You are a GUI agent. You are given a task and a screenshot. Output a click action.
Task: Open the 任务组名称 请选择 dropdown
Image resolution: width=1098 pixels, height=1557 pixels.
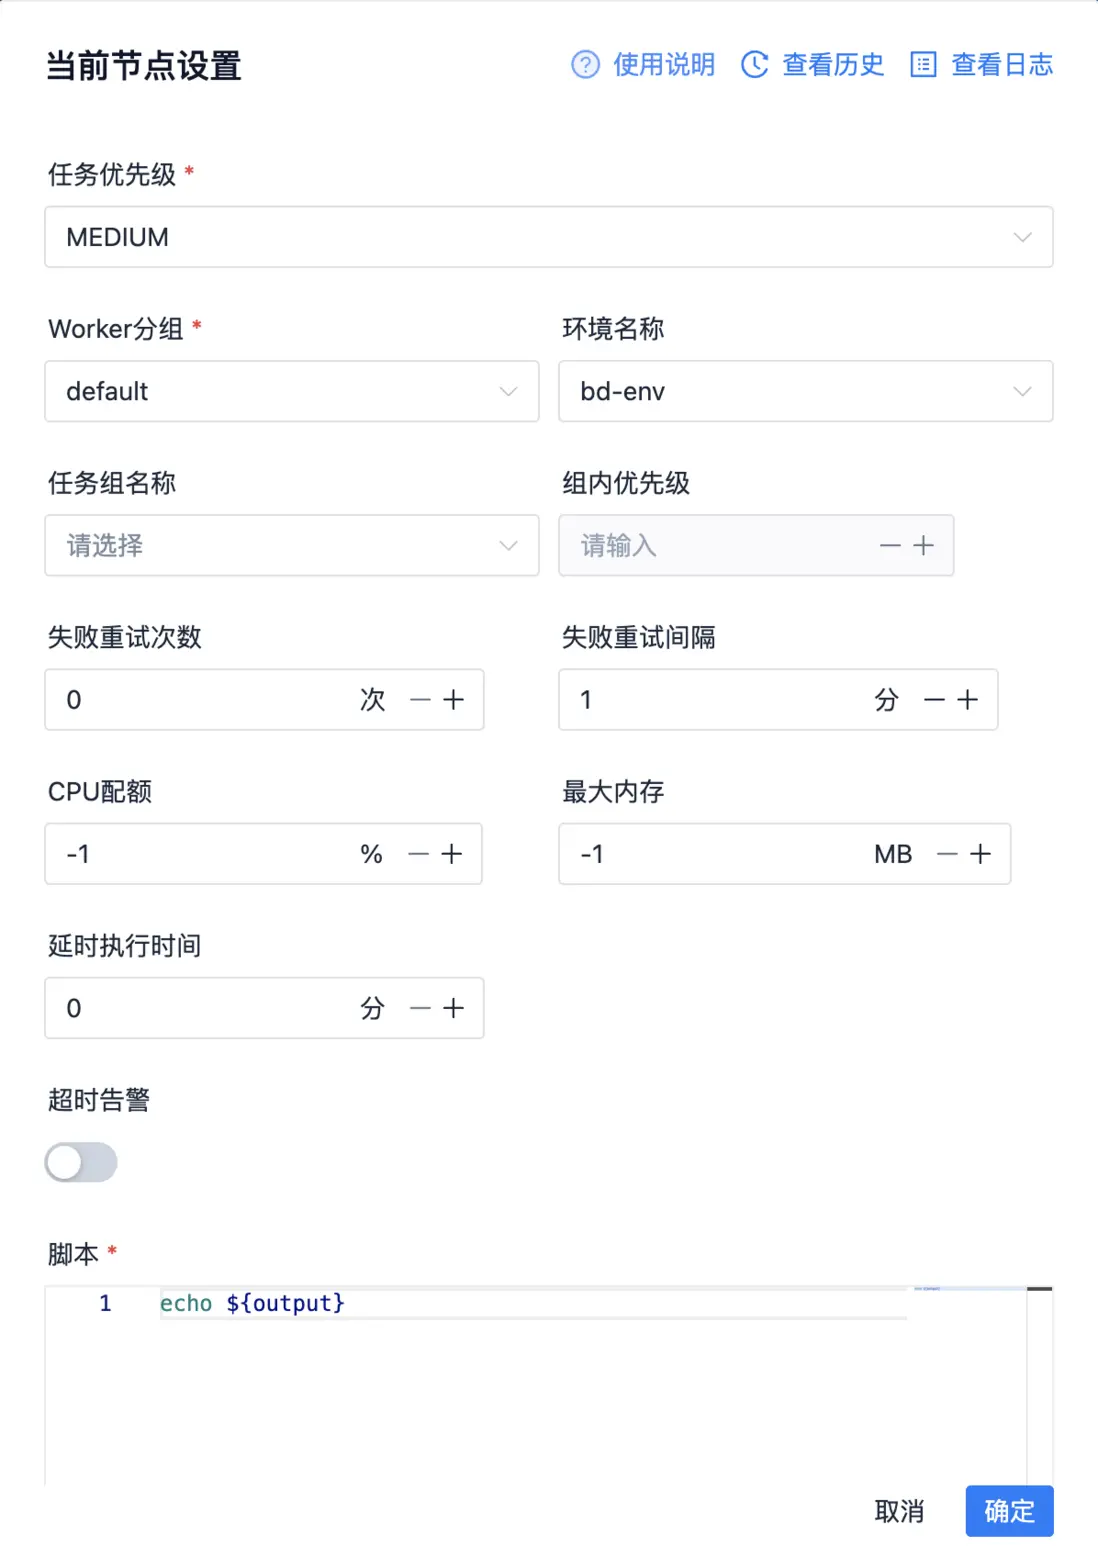[291, 545]
